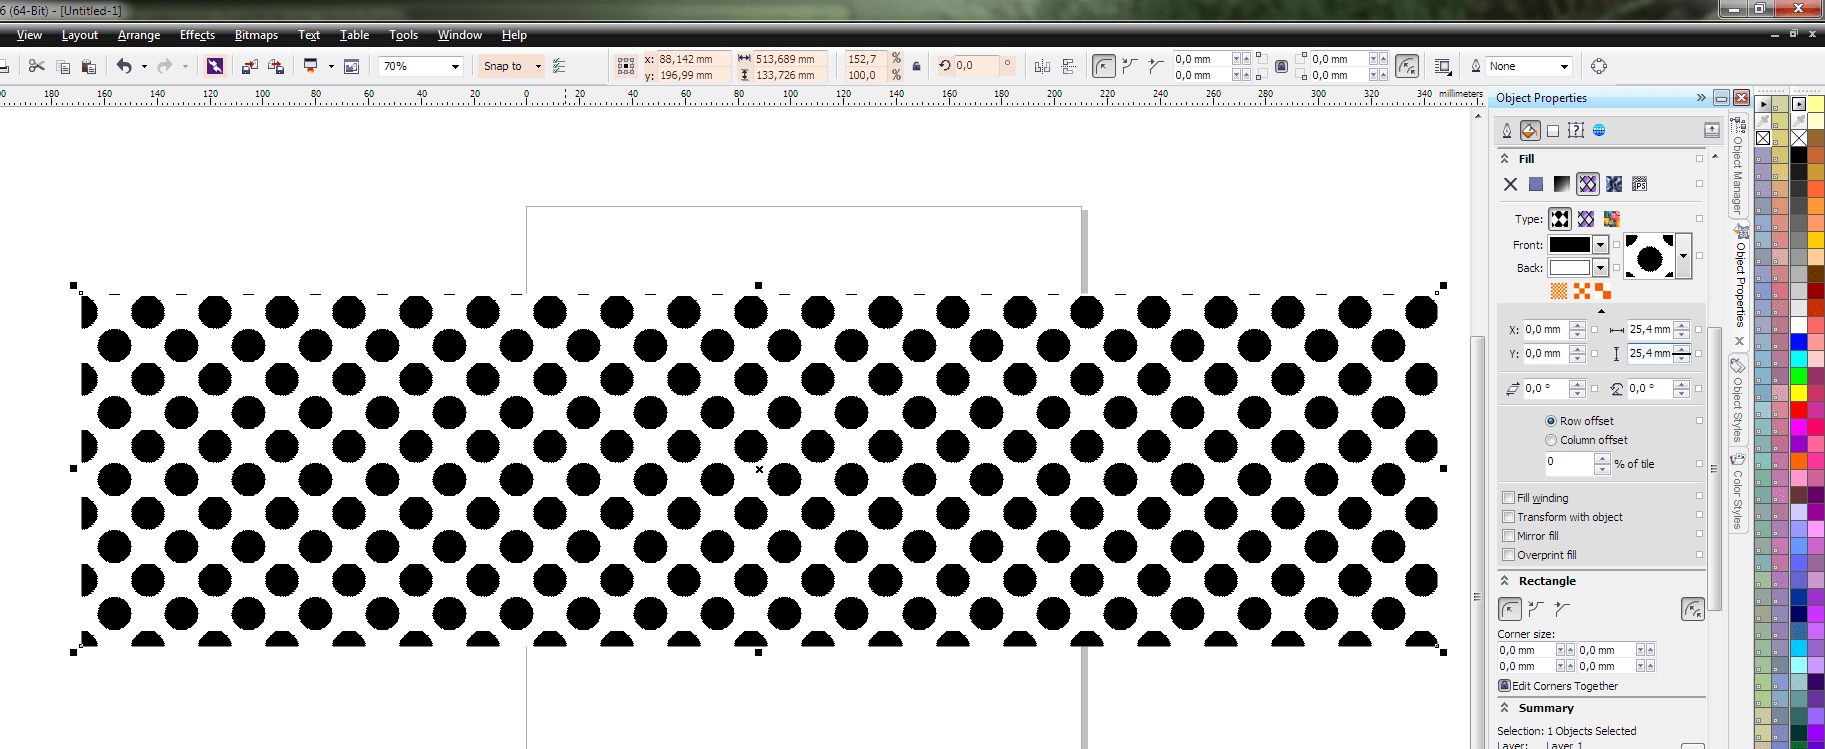Viewport: 1825px width, 749px height.
Task: Select Row offset radio button
Action: click(1551, 421)
